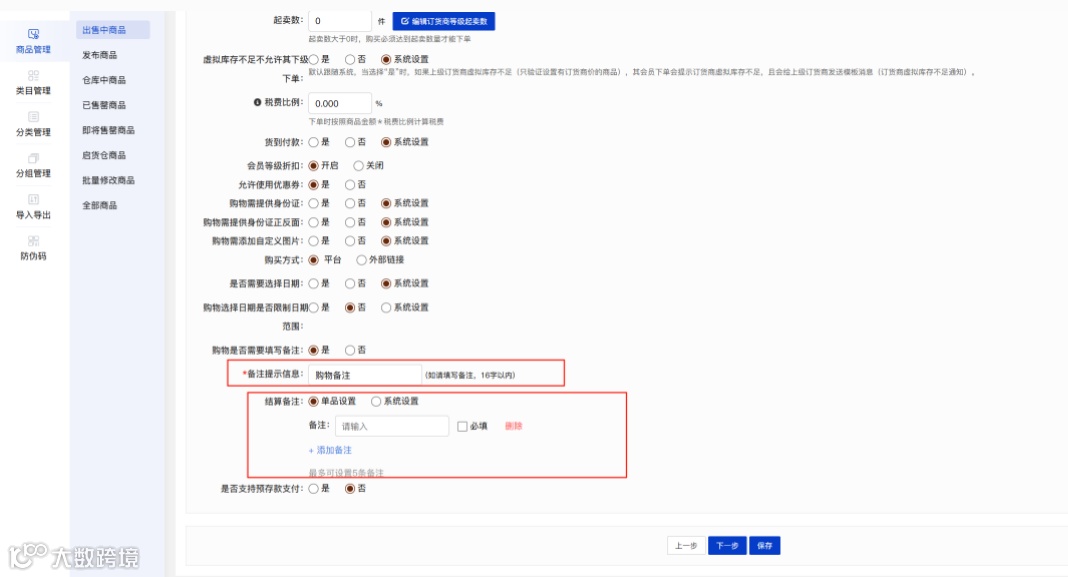Select 即将售罄商品 submenu item

tap(108, 130)
